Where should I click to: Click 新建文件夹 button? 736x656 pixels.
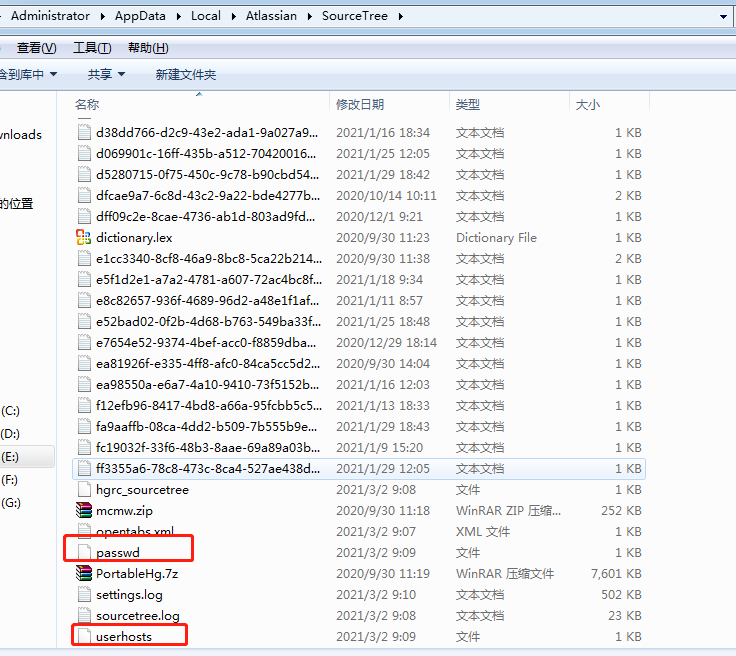186,74
